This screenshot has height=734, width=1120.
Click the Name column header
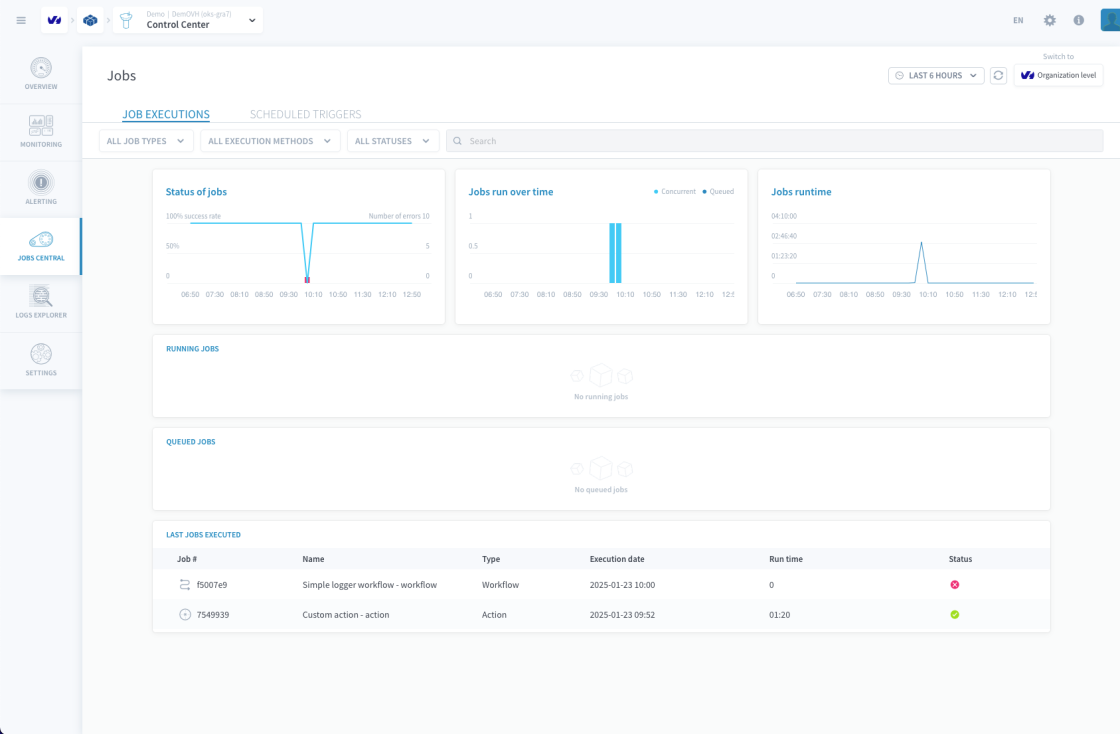[x=313, y=559]
